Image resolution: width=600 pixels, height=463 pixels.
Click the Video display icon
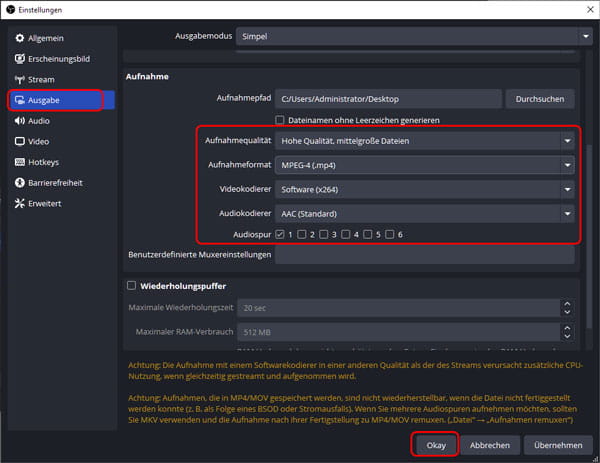(x=18, y=141)
